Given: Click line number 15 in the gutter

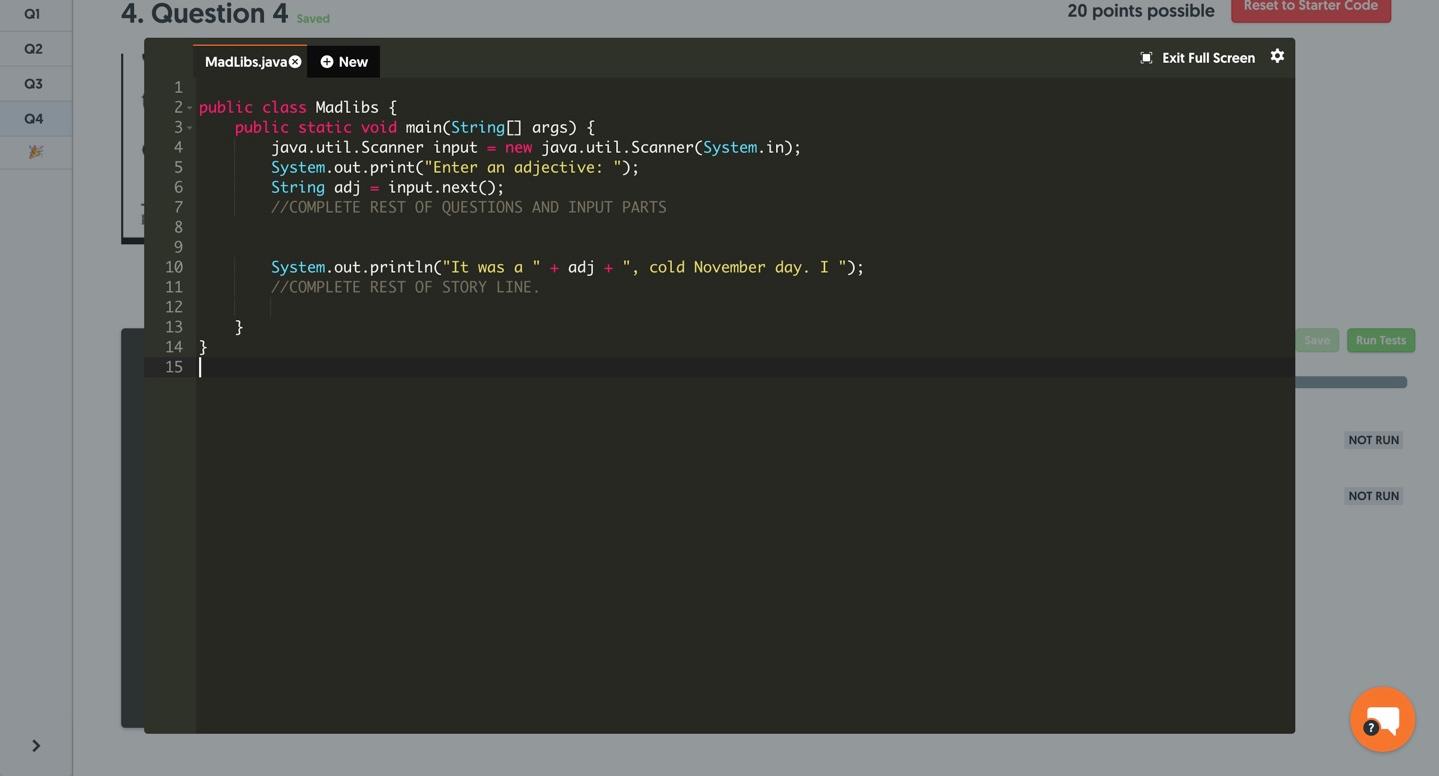Looking at the screenshot, I should [174, 367].
